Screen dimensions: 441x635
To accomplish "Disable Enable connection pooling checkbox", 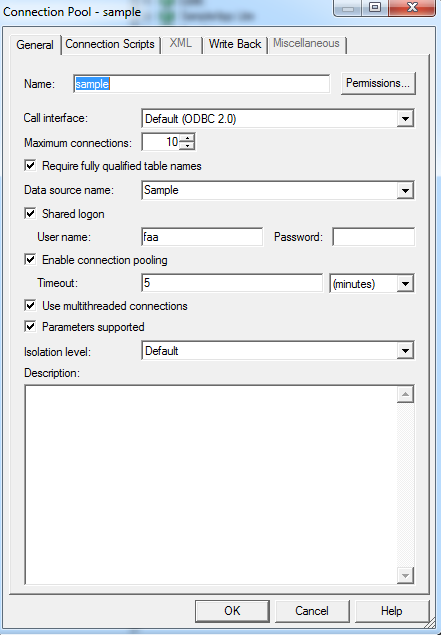I will tap(30, 259).
